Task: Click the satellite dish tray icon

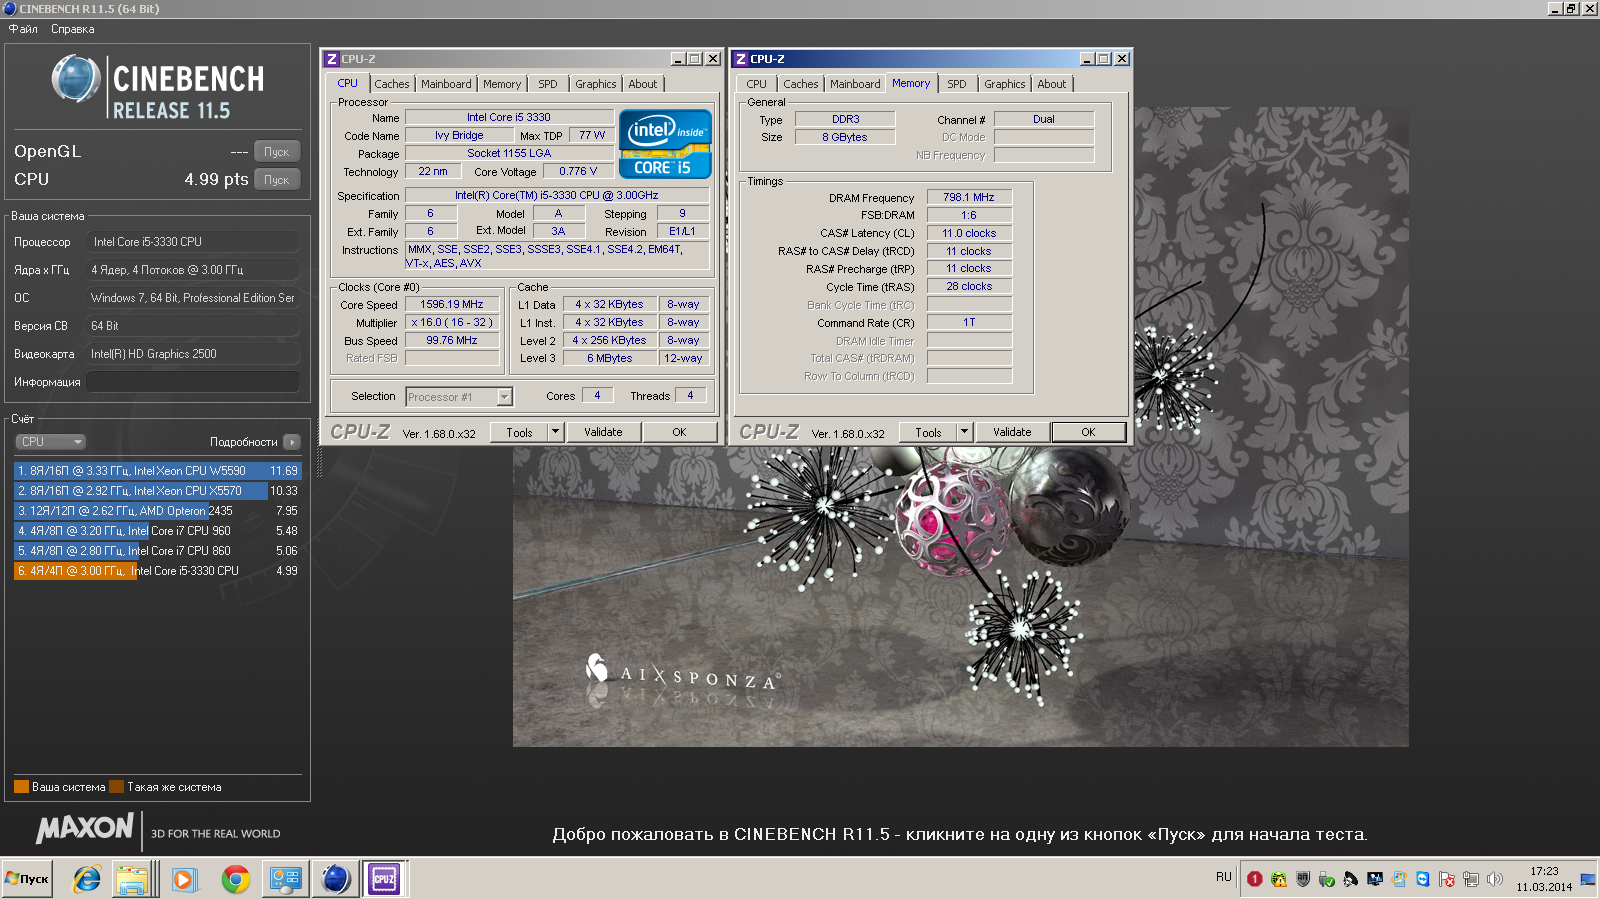Action: [x=1351, y=879]
